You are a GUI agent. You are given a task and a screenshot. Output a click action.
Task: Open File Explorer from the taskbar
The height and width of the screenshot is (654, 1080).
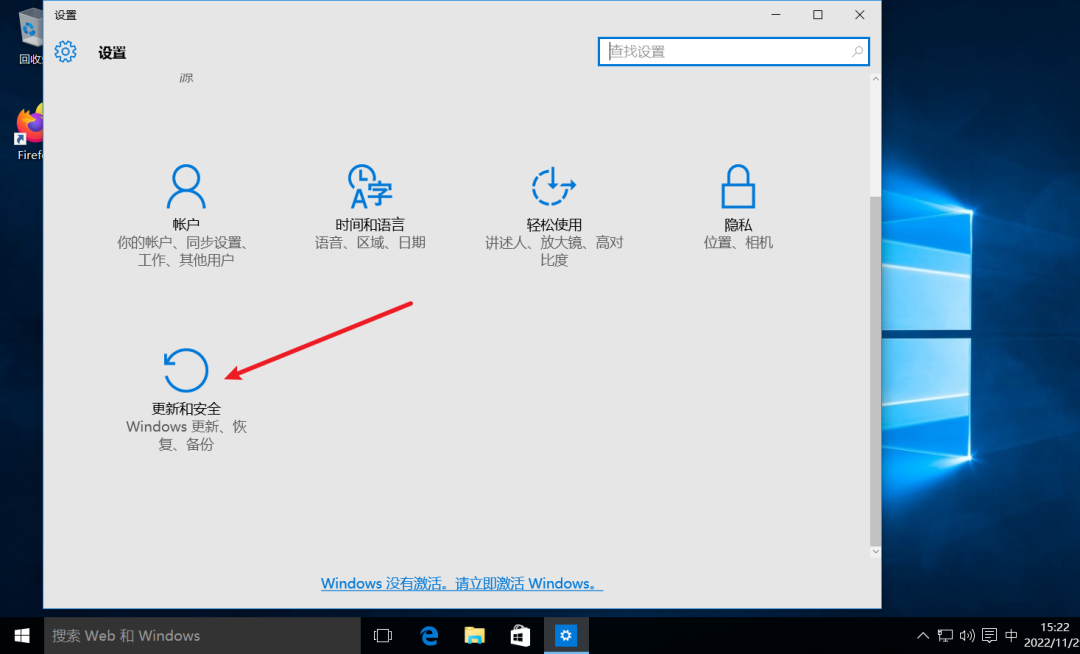[x=475, y=635]
